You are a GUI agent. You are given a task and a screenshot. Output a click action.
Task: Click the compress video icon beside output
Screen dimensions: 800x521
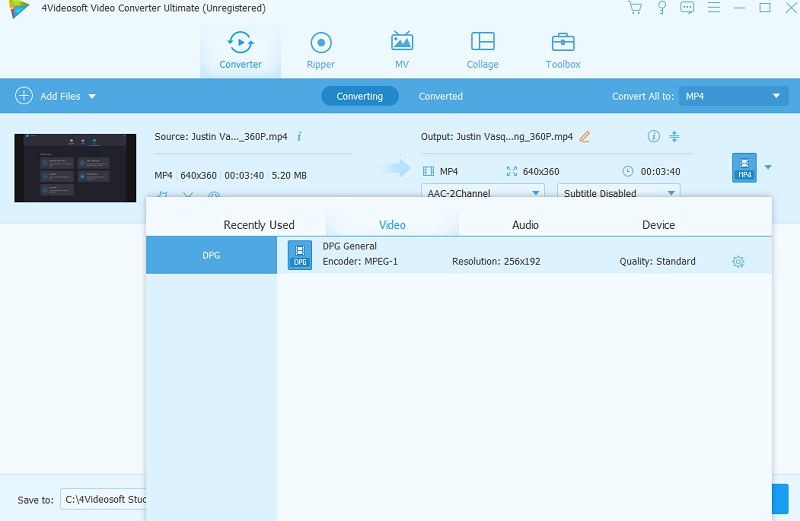[x=674, y=136]
